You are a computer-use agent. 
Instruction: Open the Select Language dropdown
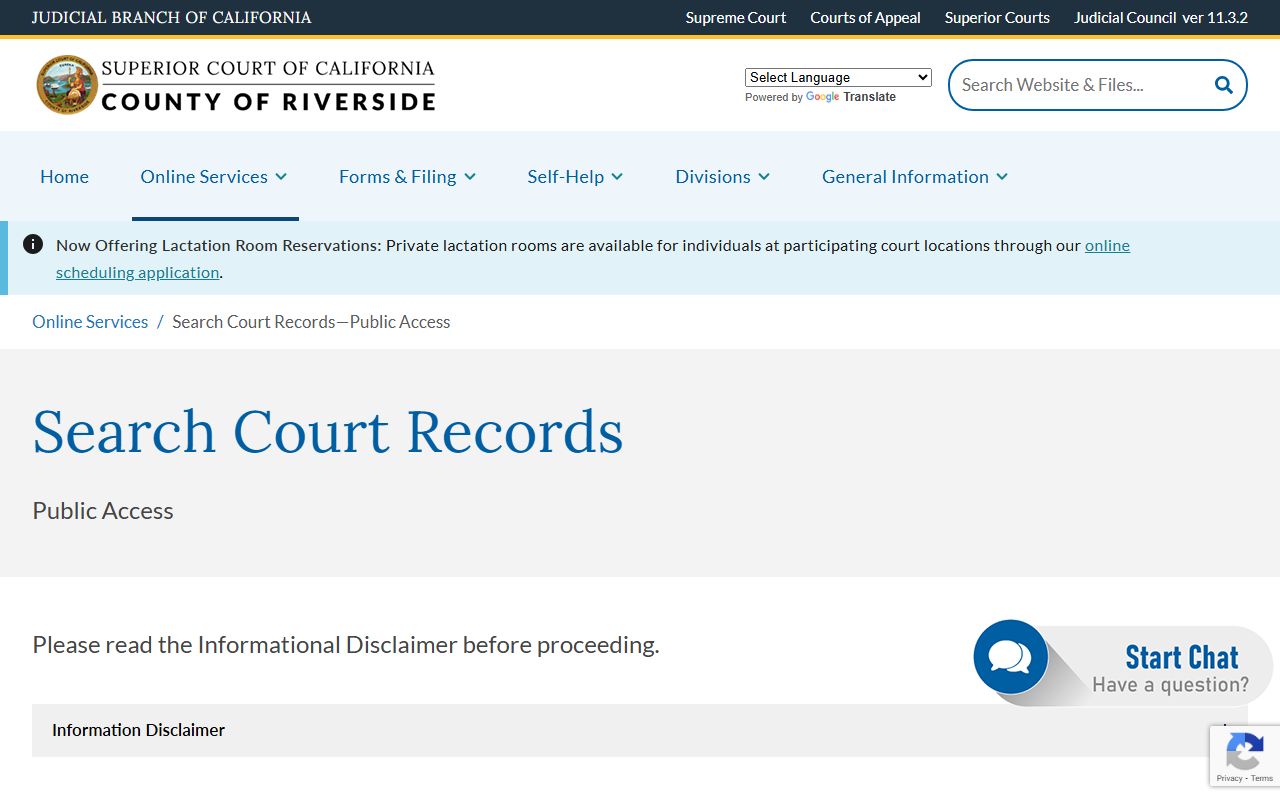click(838, 77)
